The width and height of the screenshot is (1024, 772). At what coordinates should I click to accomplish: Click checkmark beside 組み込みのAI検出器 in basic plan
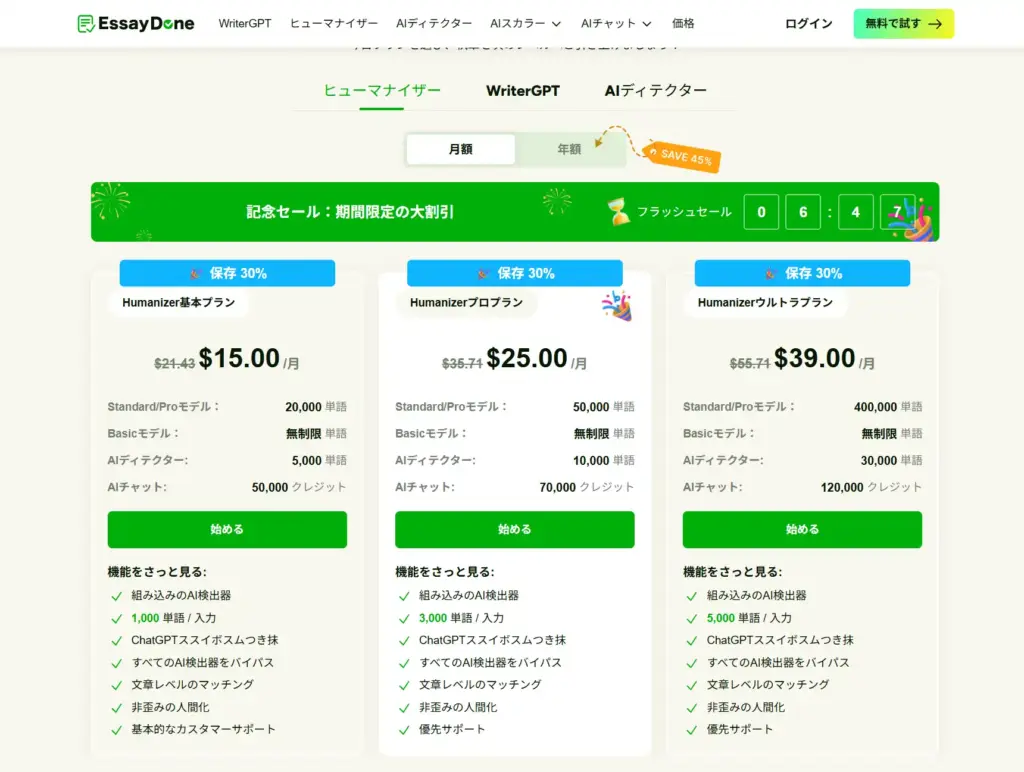pos(117,596)
